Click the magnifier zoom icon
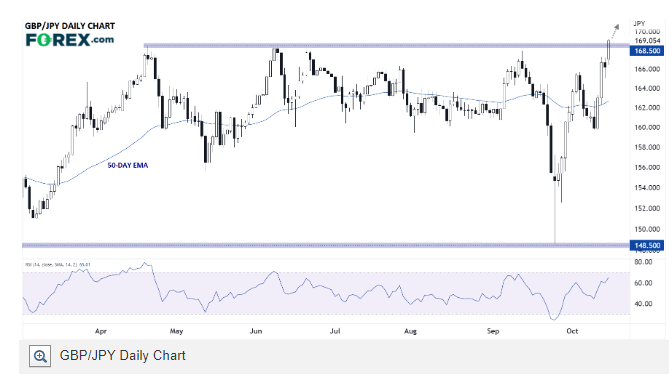Image resolution: width=672 pixels, height=386 pixels. click(40, 356)
